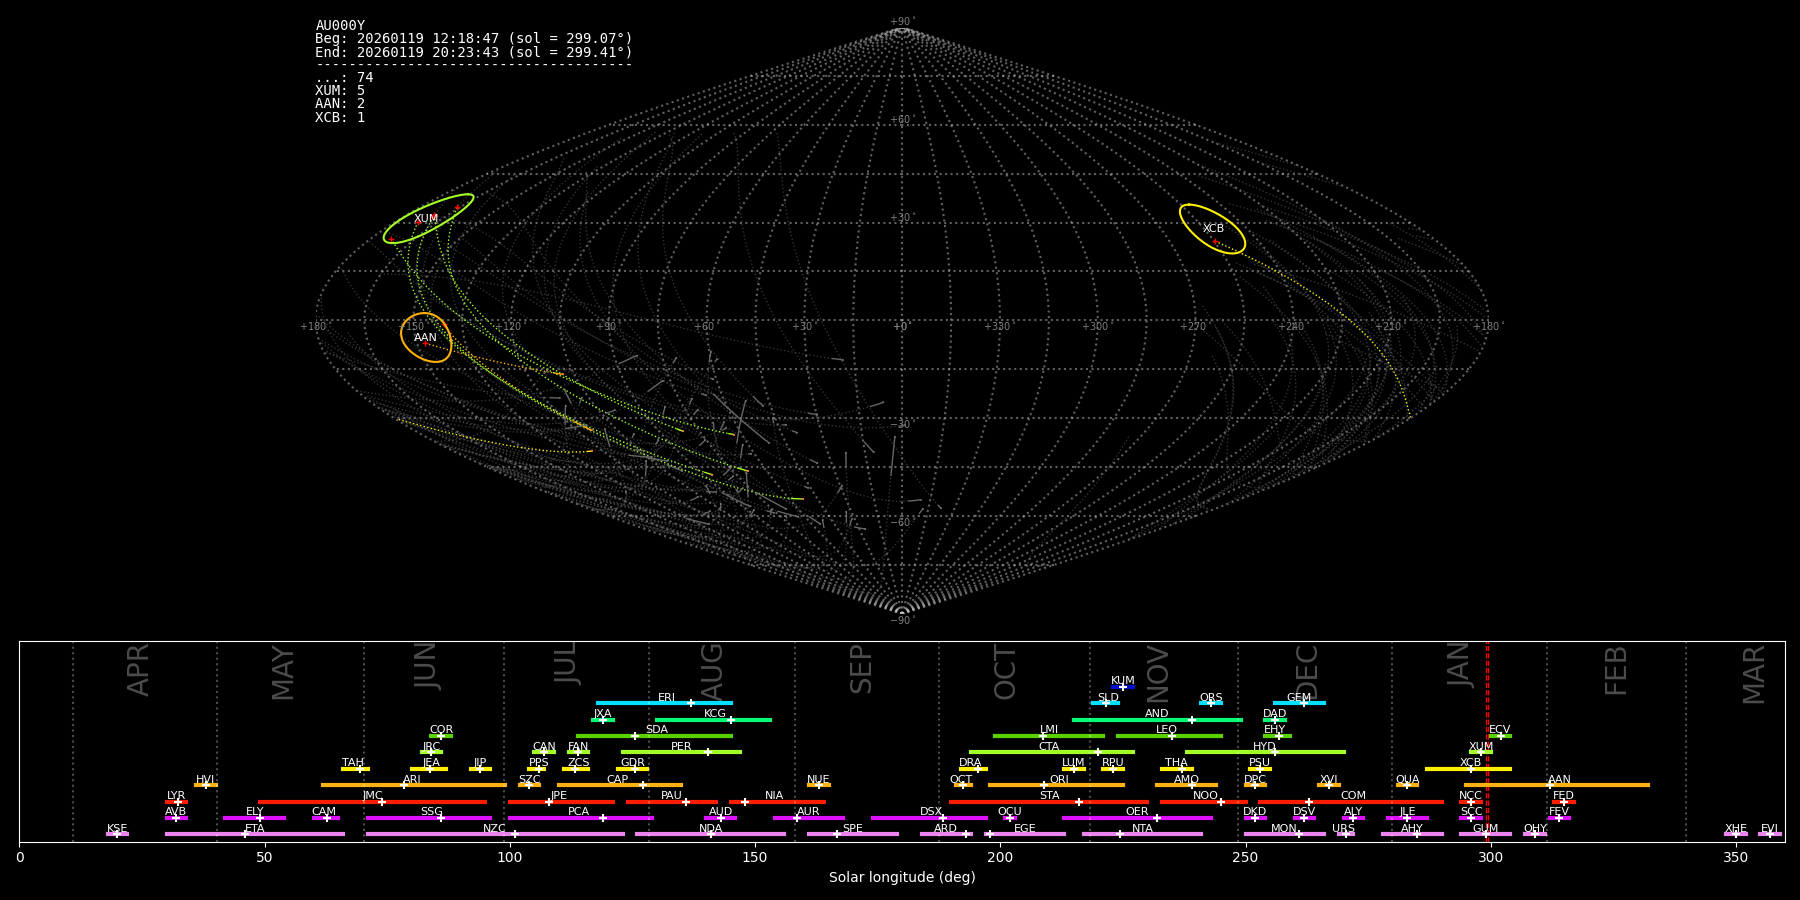The width and height of the screenshot is (1800, 900).
Task: Click the legend entry "XUM: 5"
Action: coord(340,91)
